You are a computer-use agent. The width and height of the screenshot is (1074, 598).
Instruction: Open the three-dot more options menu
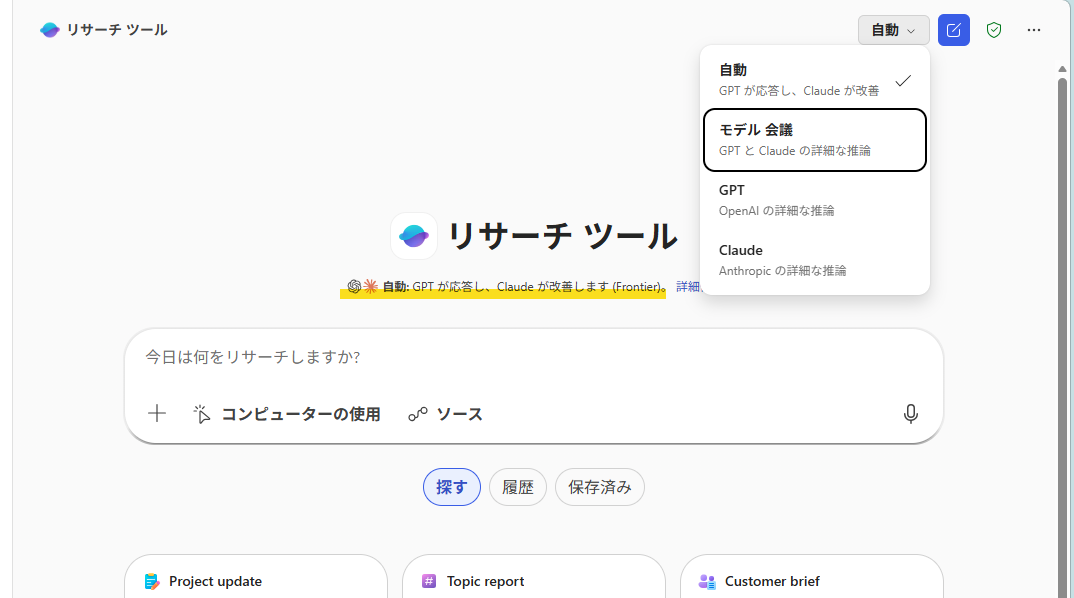pyautogui.click(x=1034, y=30)
